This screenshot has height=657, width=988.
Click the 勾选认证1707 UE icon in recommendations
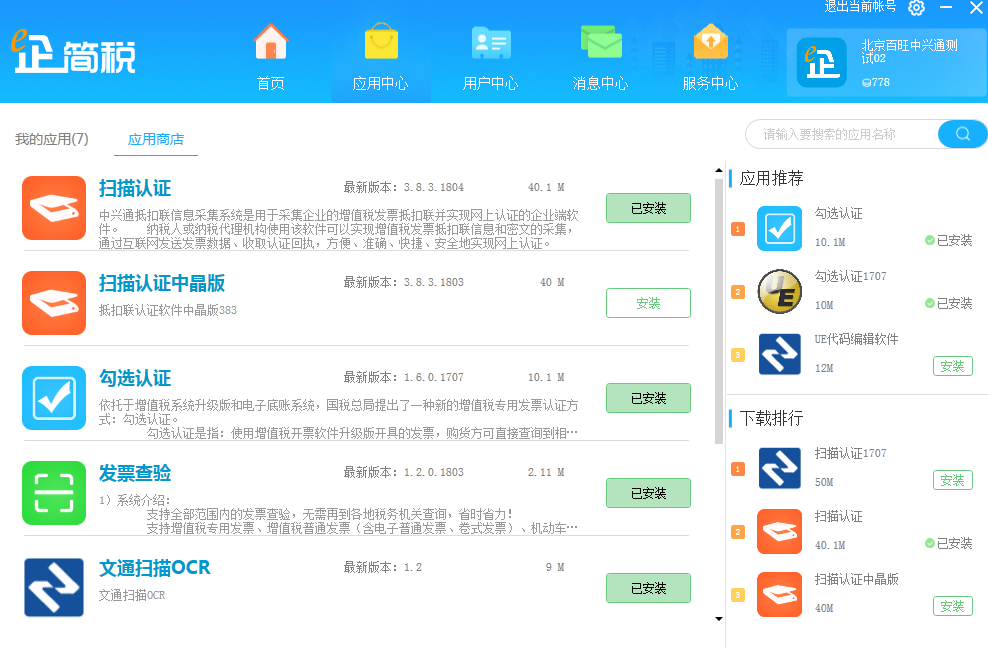tap(779, 291)
